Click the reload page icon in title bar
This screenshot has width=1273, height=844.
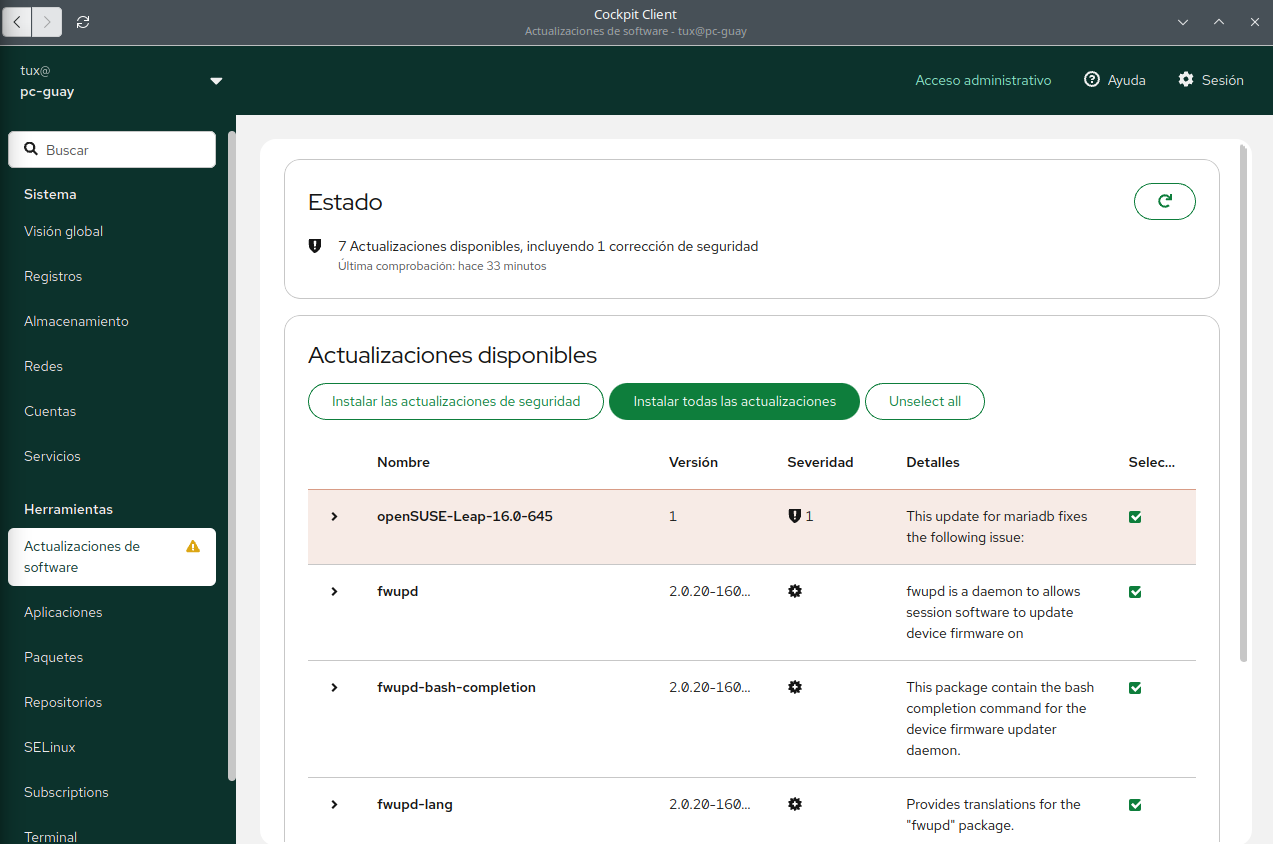(83, 21)
